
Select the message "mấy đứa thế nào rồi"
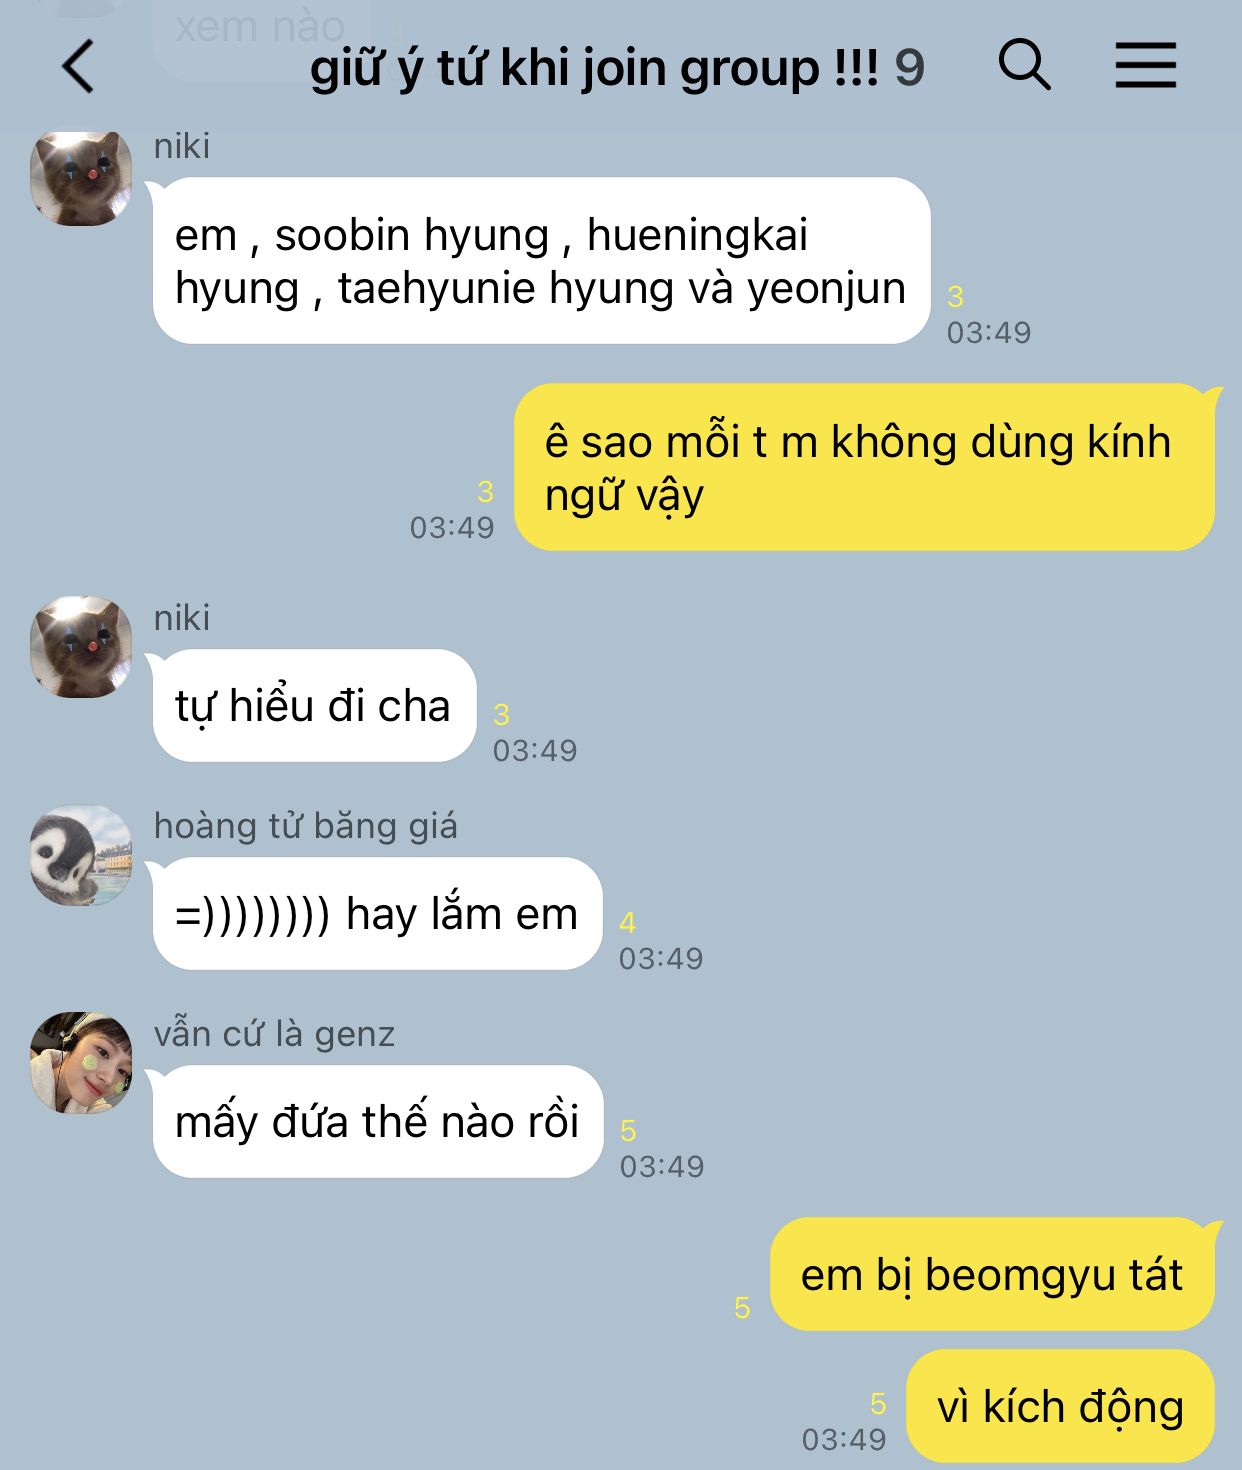pos(377,1122)
